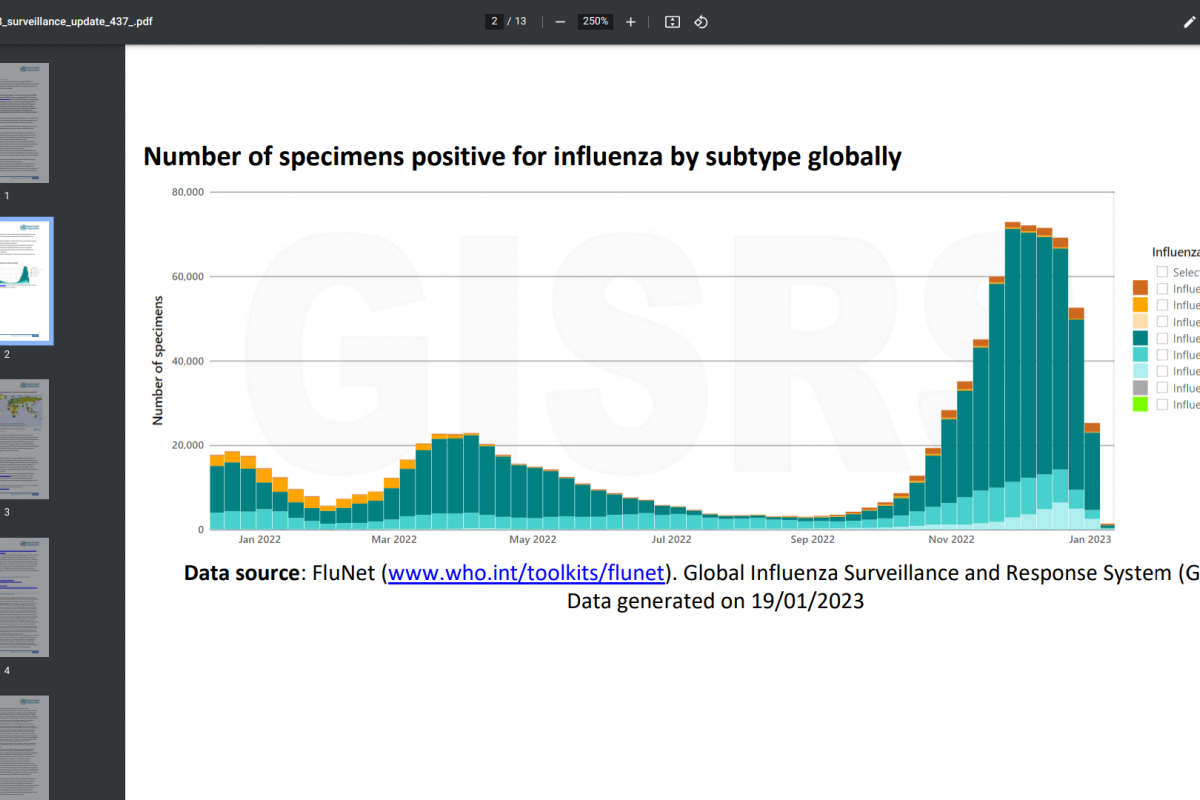The height and width of the screenshot is (800, 1200).
Task: Check the box beside bright green swatch
Action: click(x=1162, y=404)
